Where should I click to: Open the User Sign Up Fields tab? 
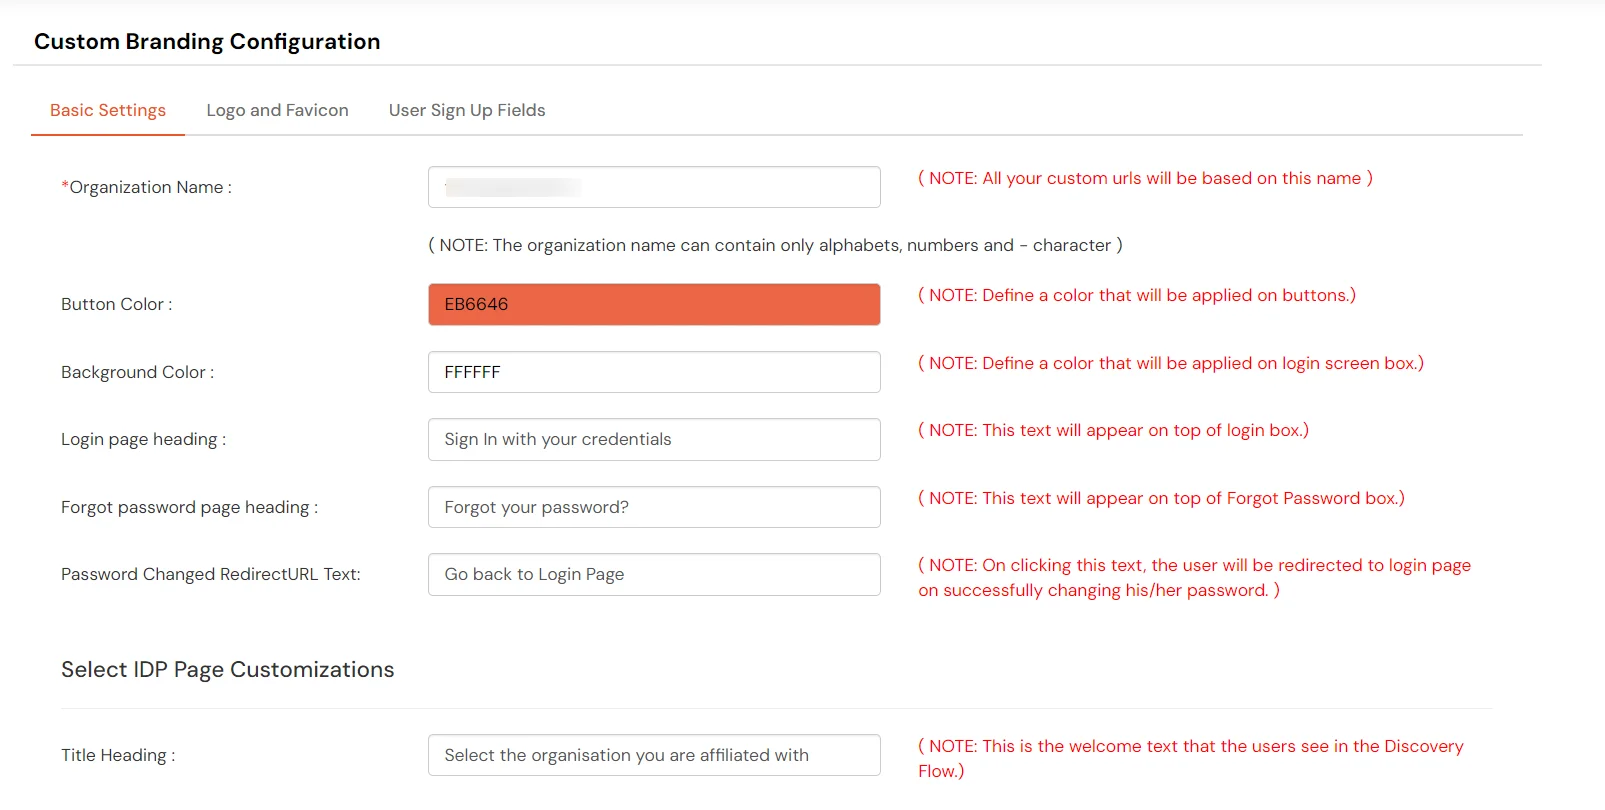[467, 110]
